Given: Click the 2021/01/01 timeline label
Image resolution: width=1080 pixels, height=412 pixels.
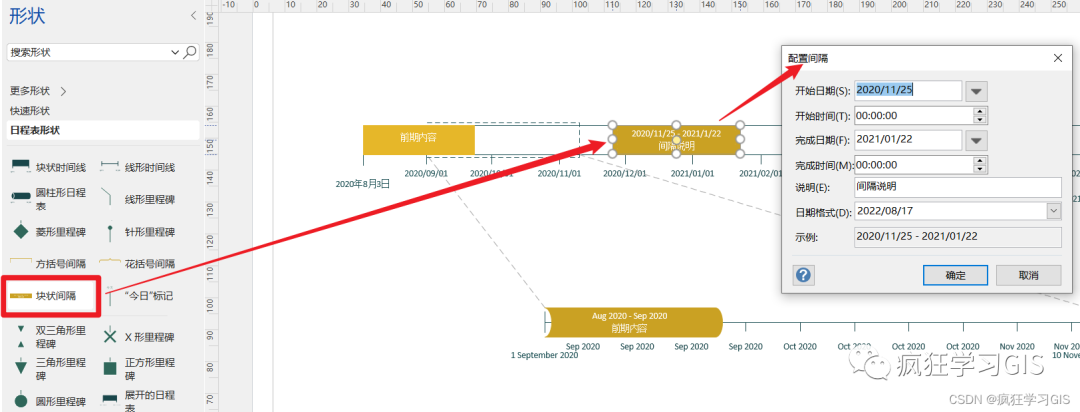Looking at the screenshot, I should (x=692, y=174).
